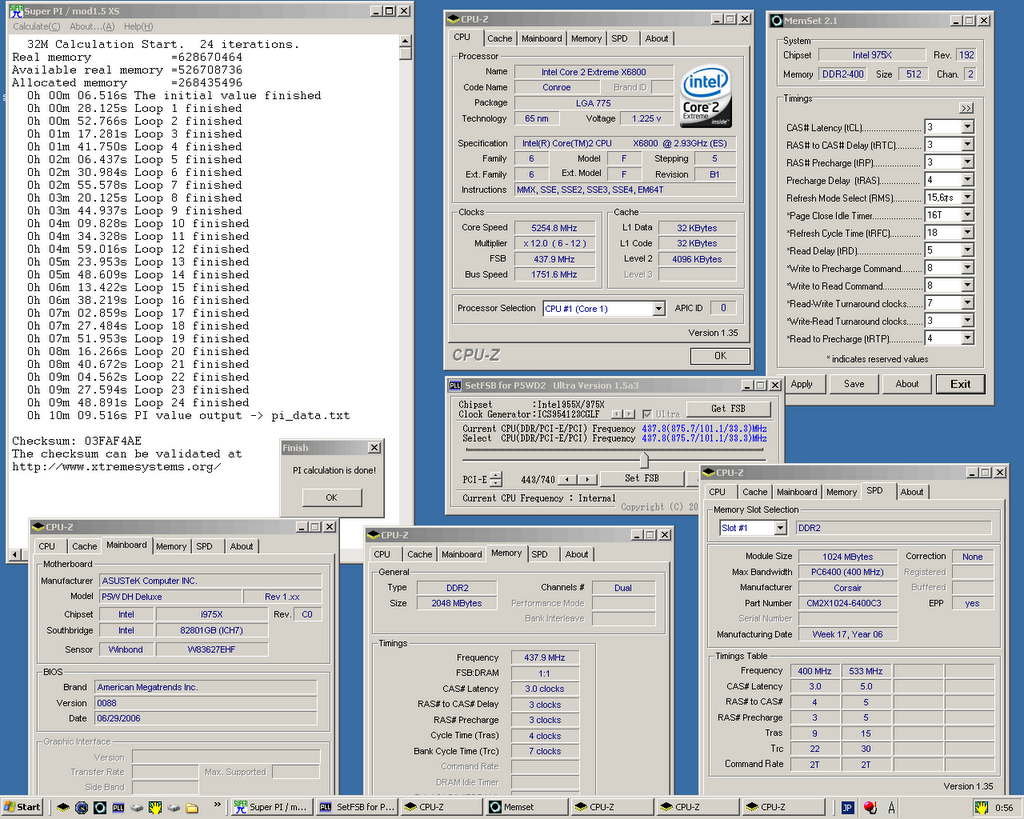Click the SetFSB title bar PLL icon

(x=455, y=385)
